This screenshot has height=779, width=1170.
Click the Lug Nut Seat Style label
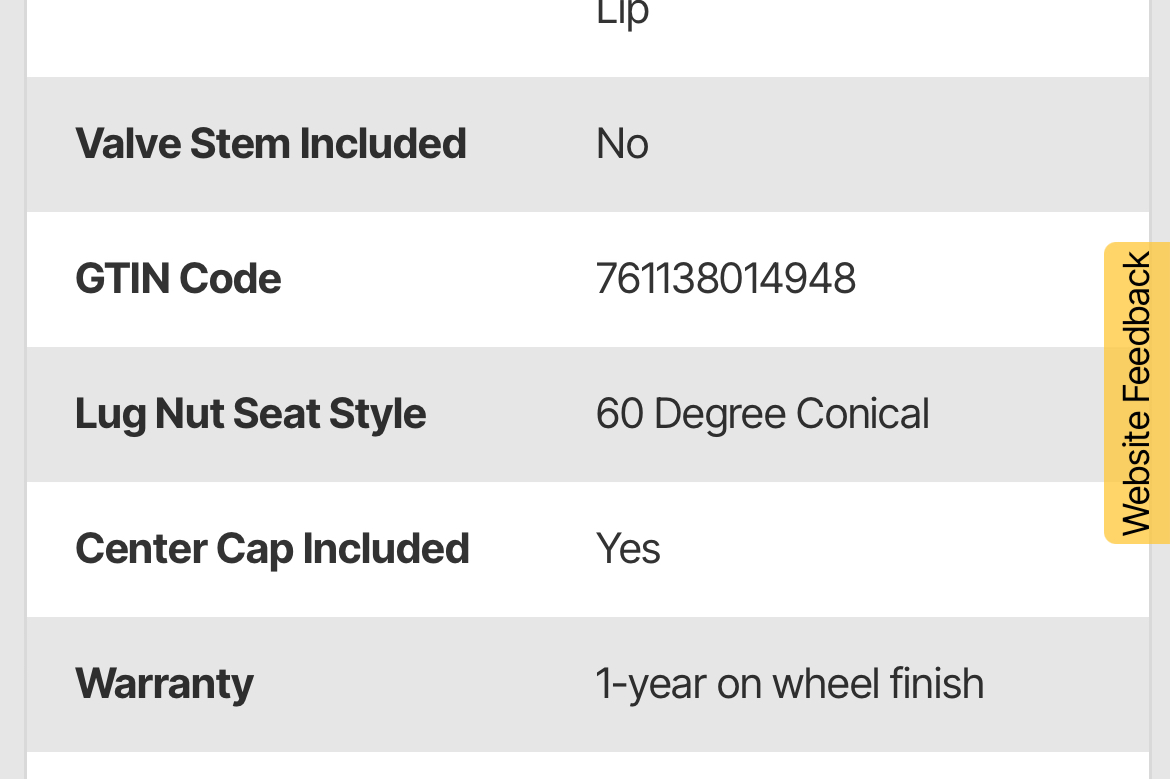[250, 414]
